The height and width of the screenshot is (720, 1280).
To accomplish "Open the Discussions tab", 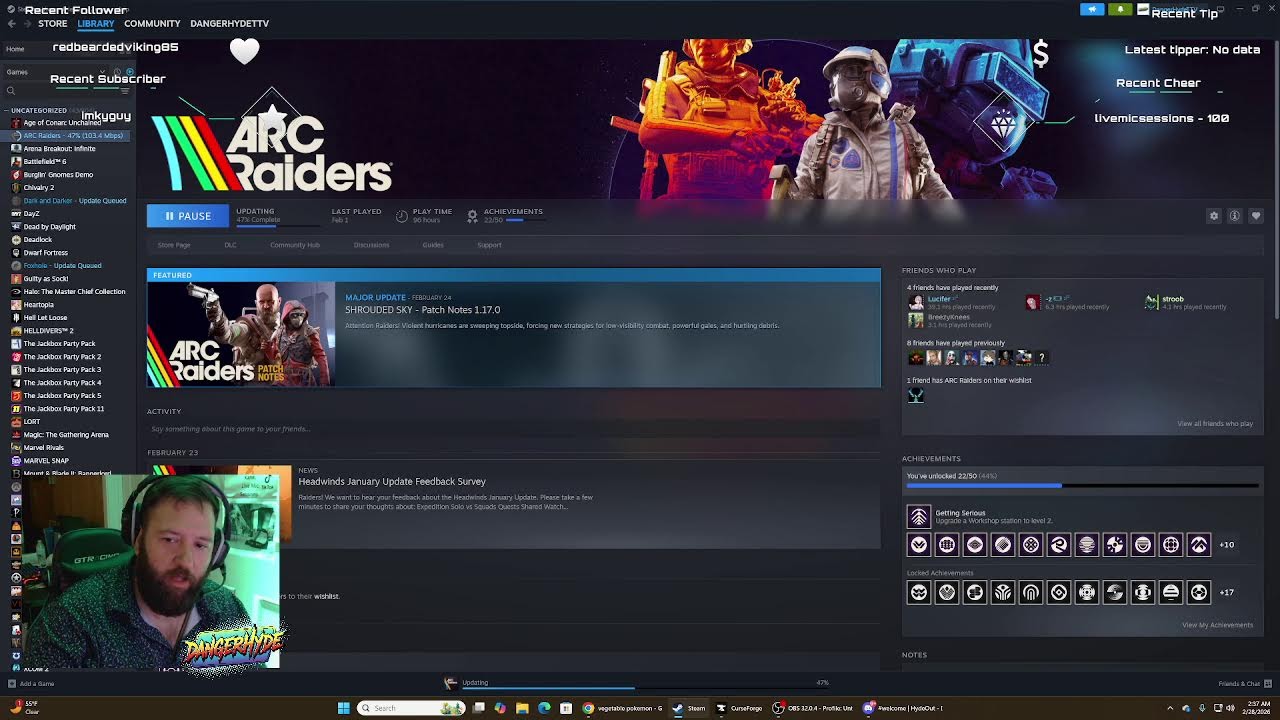I will [x=371, y=245].
